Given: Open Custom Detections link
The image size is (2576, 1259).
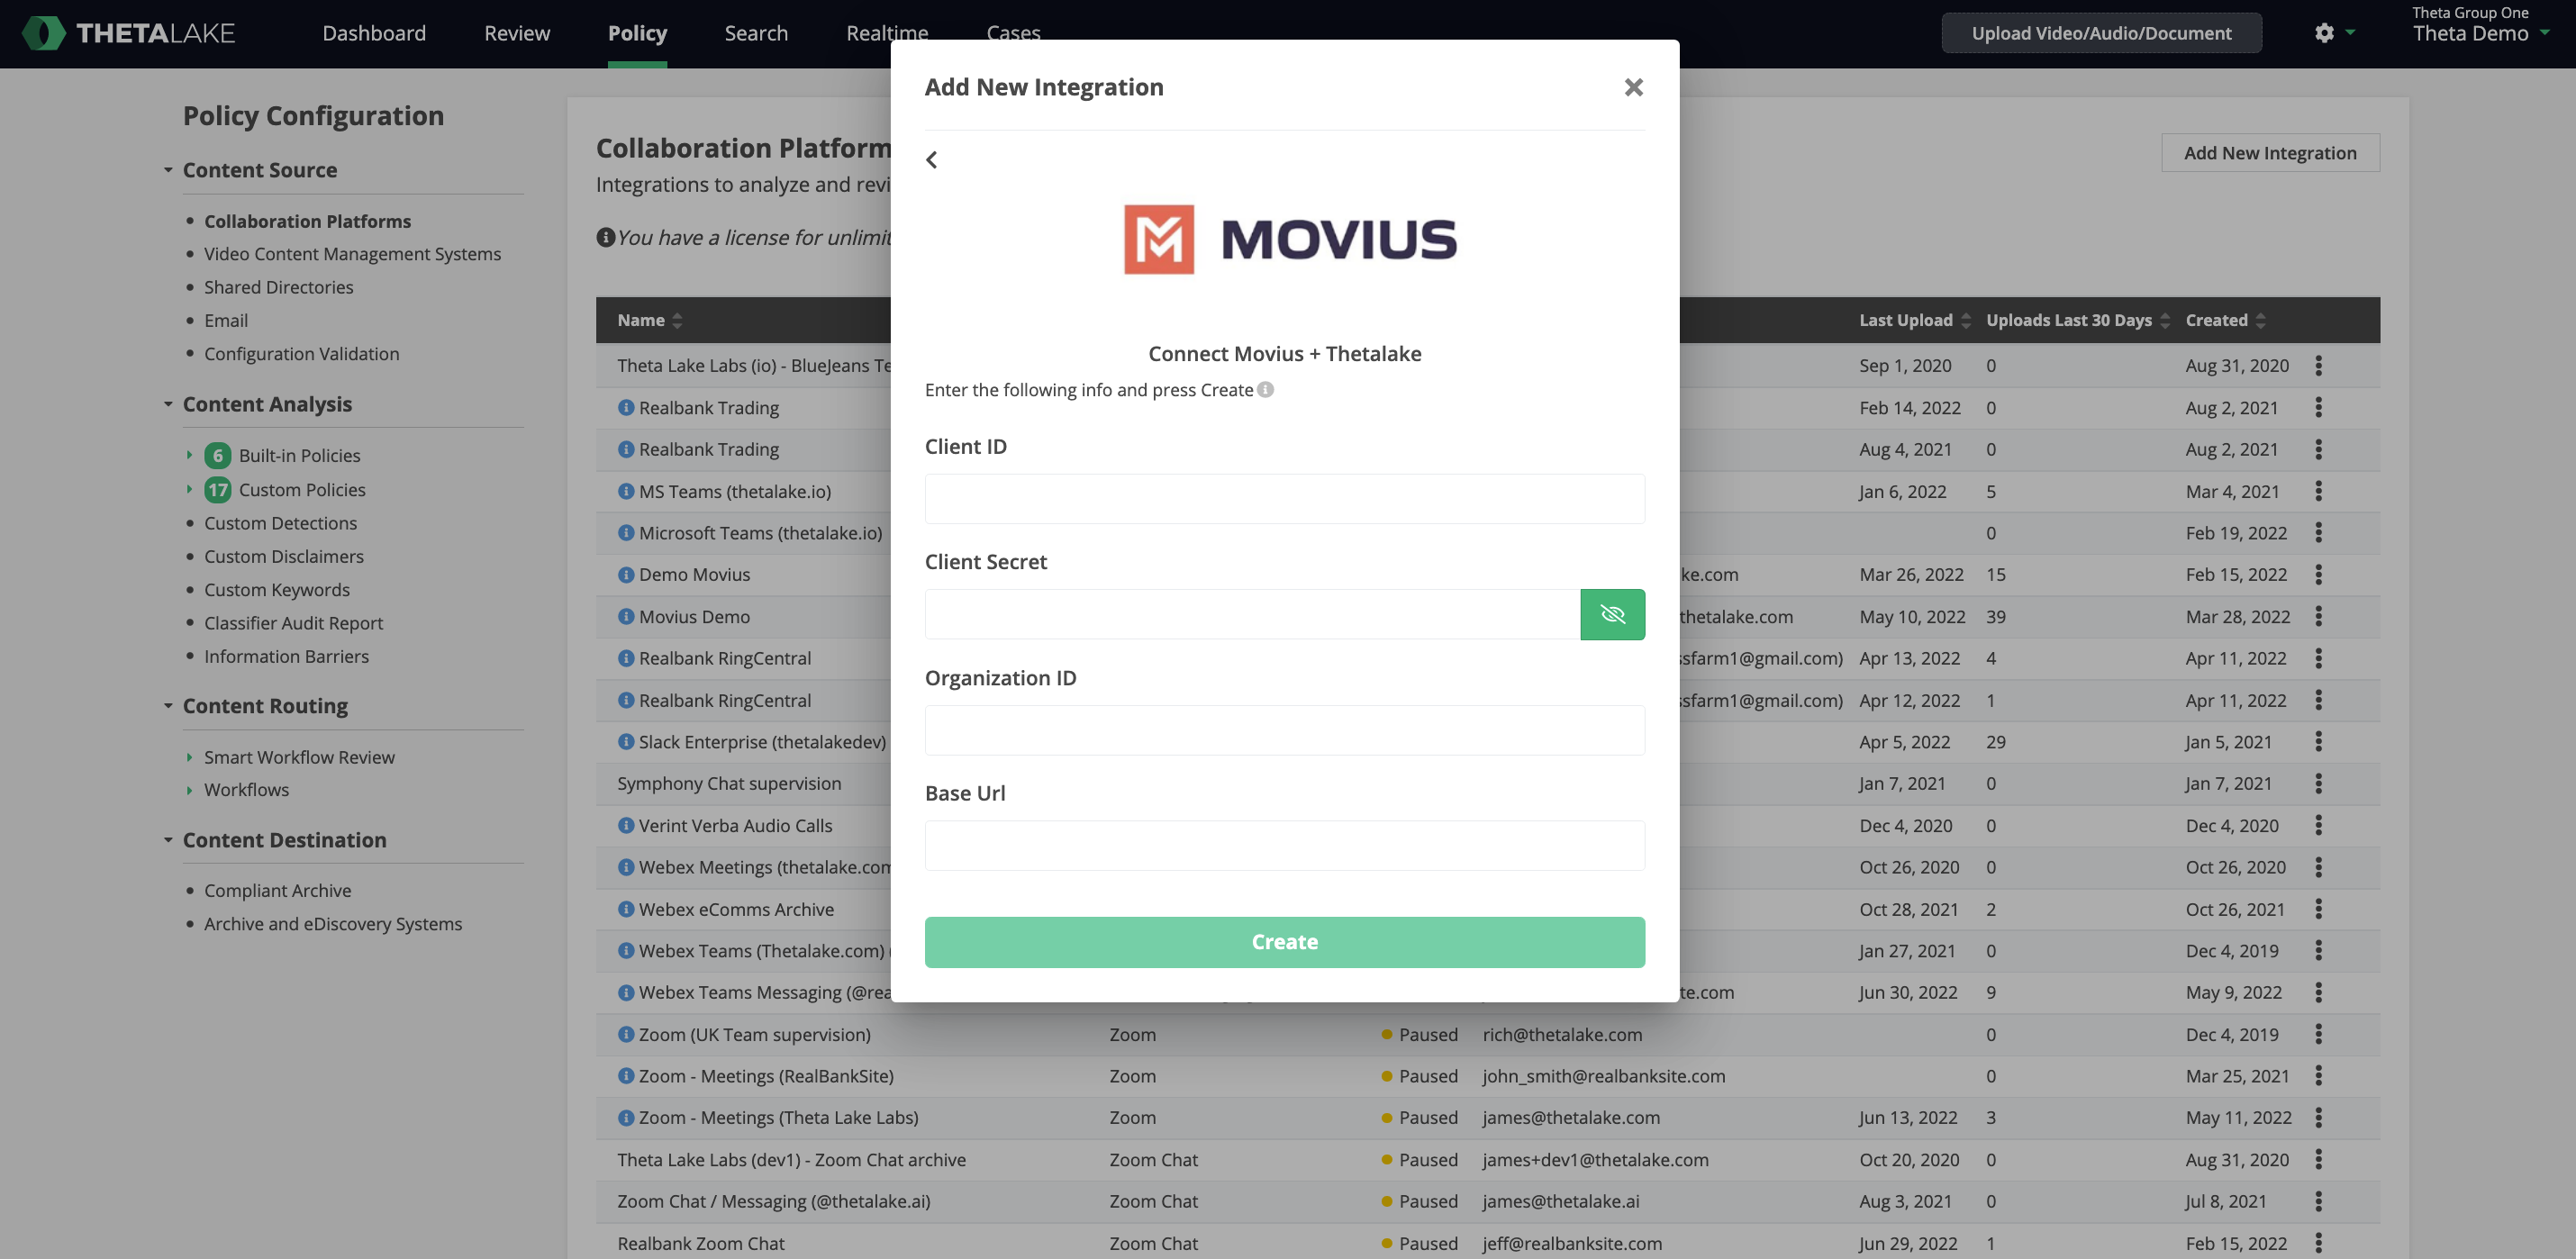Looking at the screenshot, I should 280,523.
